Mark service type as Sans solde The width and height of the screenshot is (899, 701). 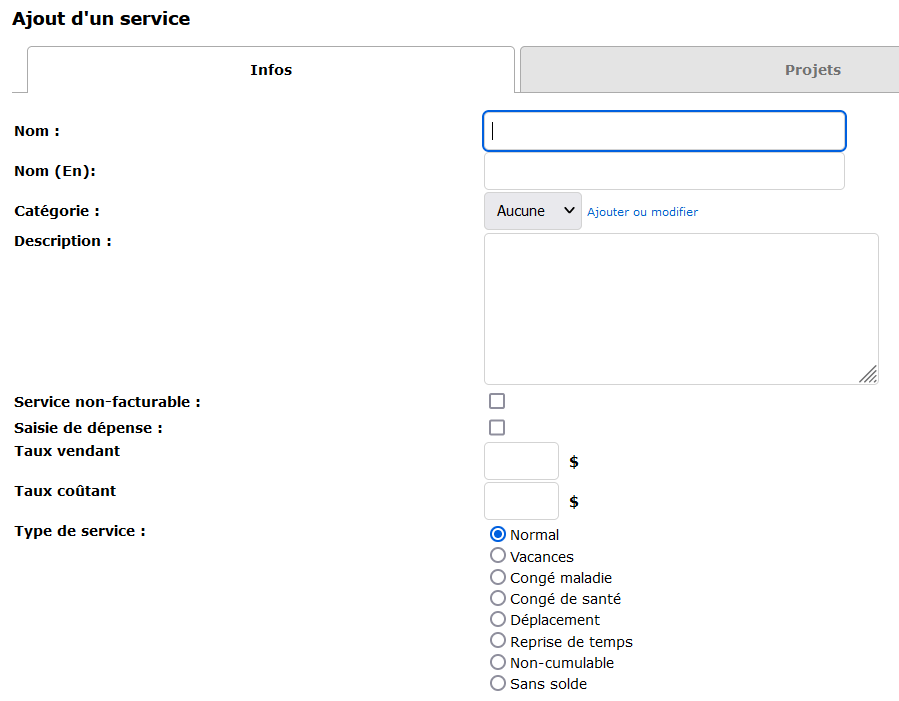tap(498, 683)
